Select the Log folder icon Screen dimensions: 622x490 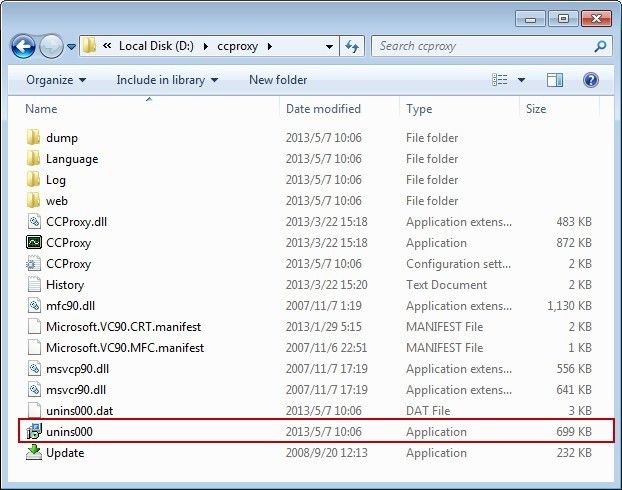pos(33,179)
